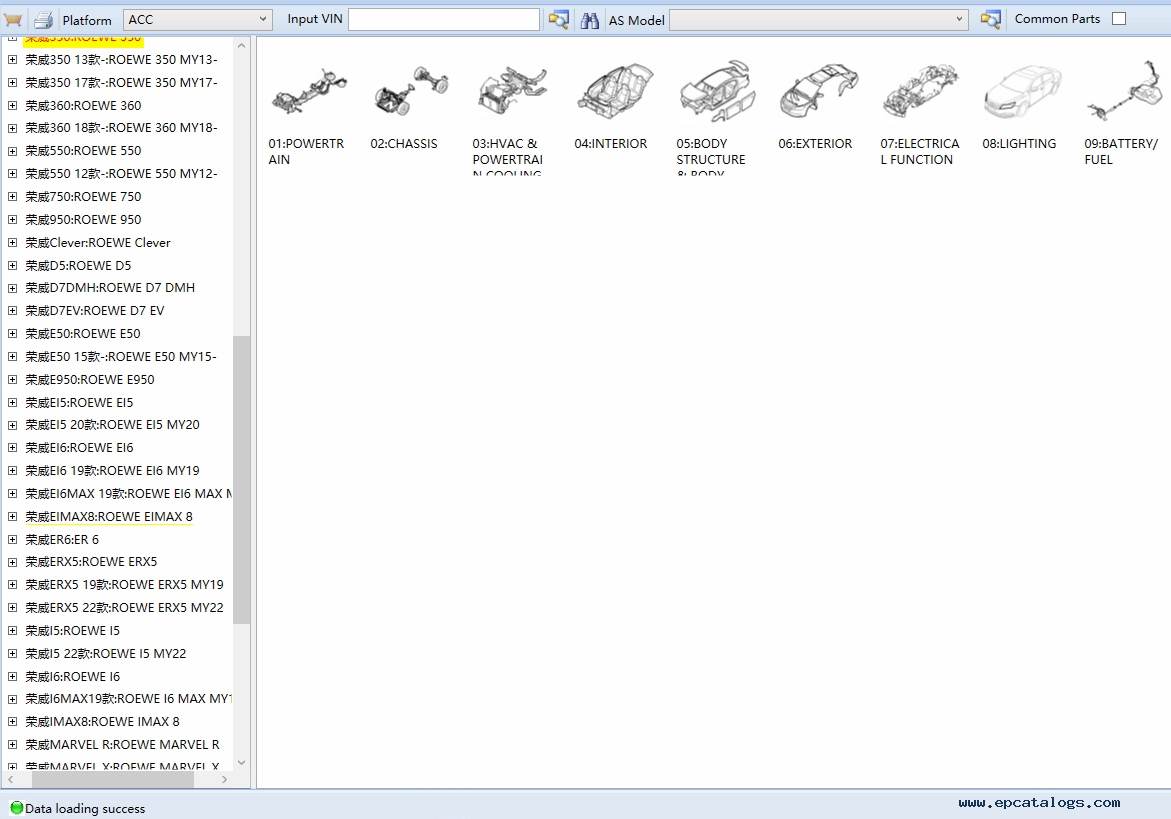Screen dimensions: 1171x819
Task: Click the binoculars find icon
Action: (x=590, y=20)
